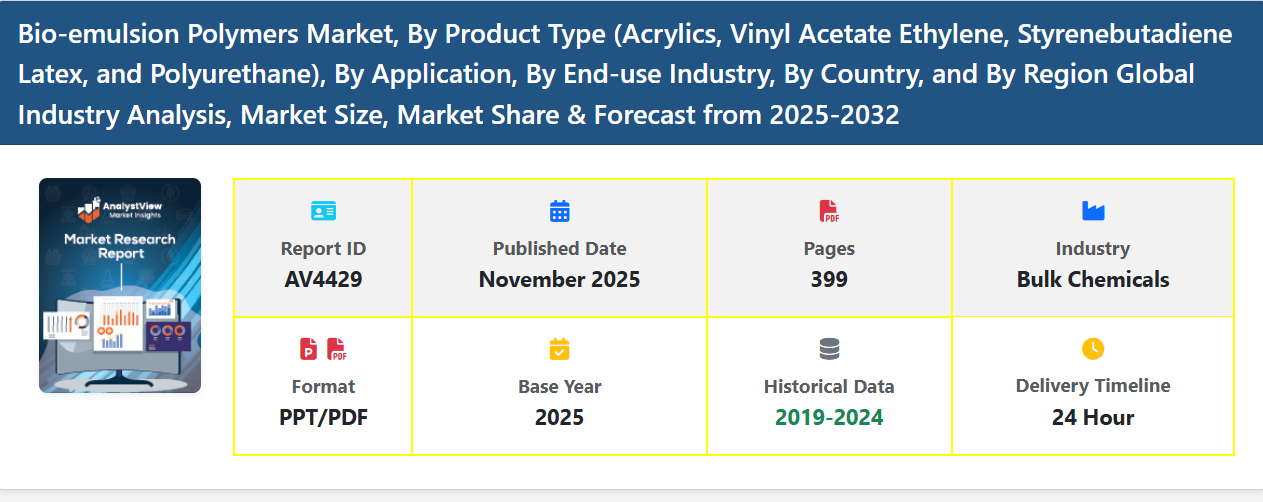Image resolution: width=1263 pixels, height=502 pixels.
Task: Click the Bulk Chemicals industry value
Action: 1092,280
